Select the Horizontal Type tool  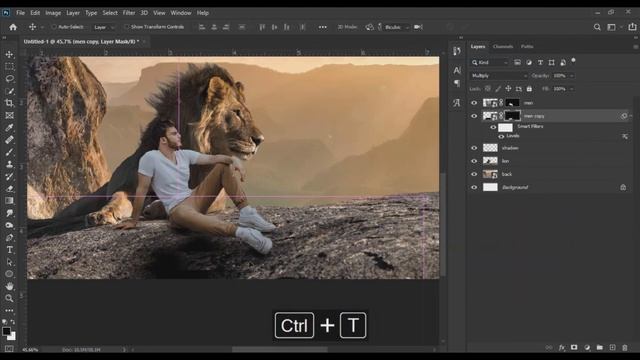(x=9, y=250)
